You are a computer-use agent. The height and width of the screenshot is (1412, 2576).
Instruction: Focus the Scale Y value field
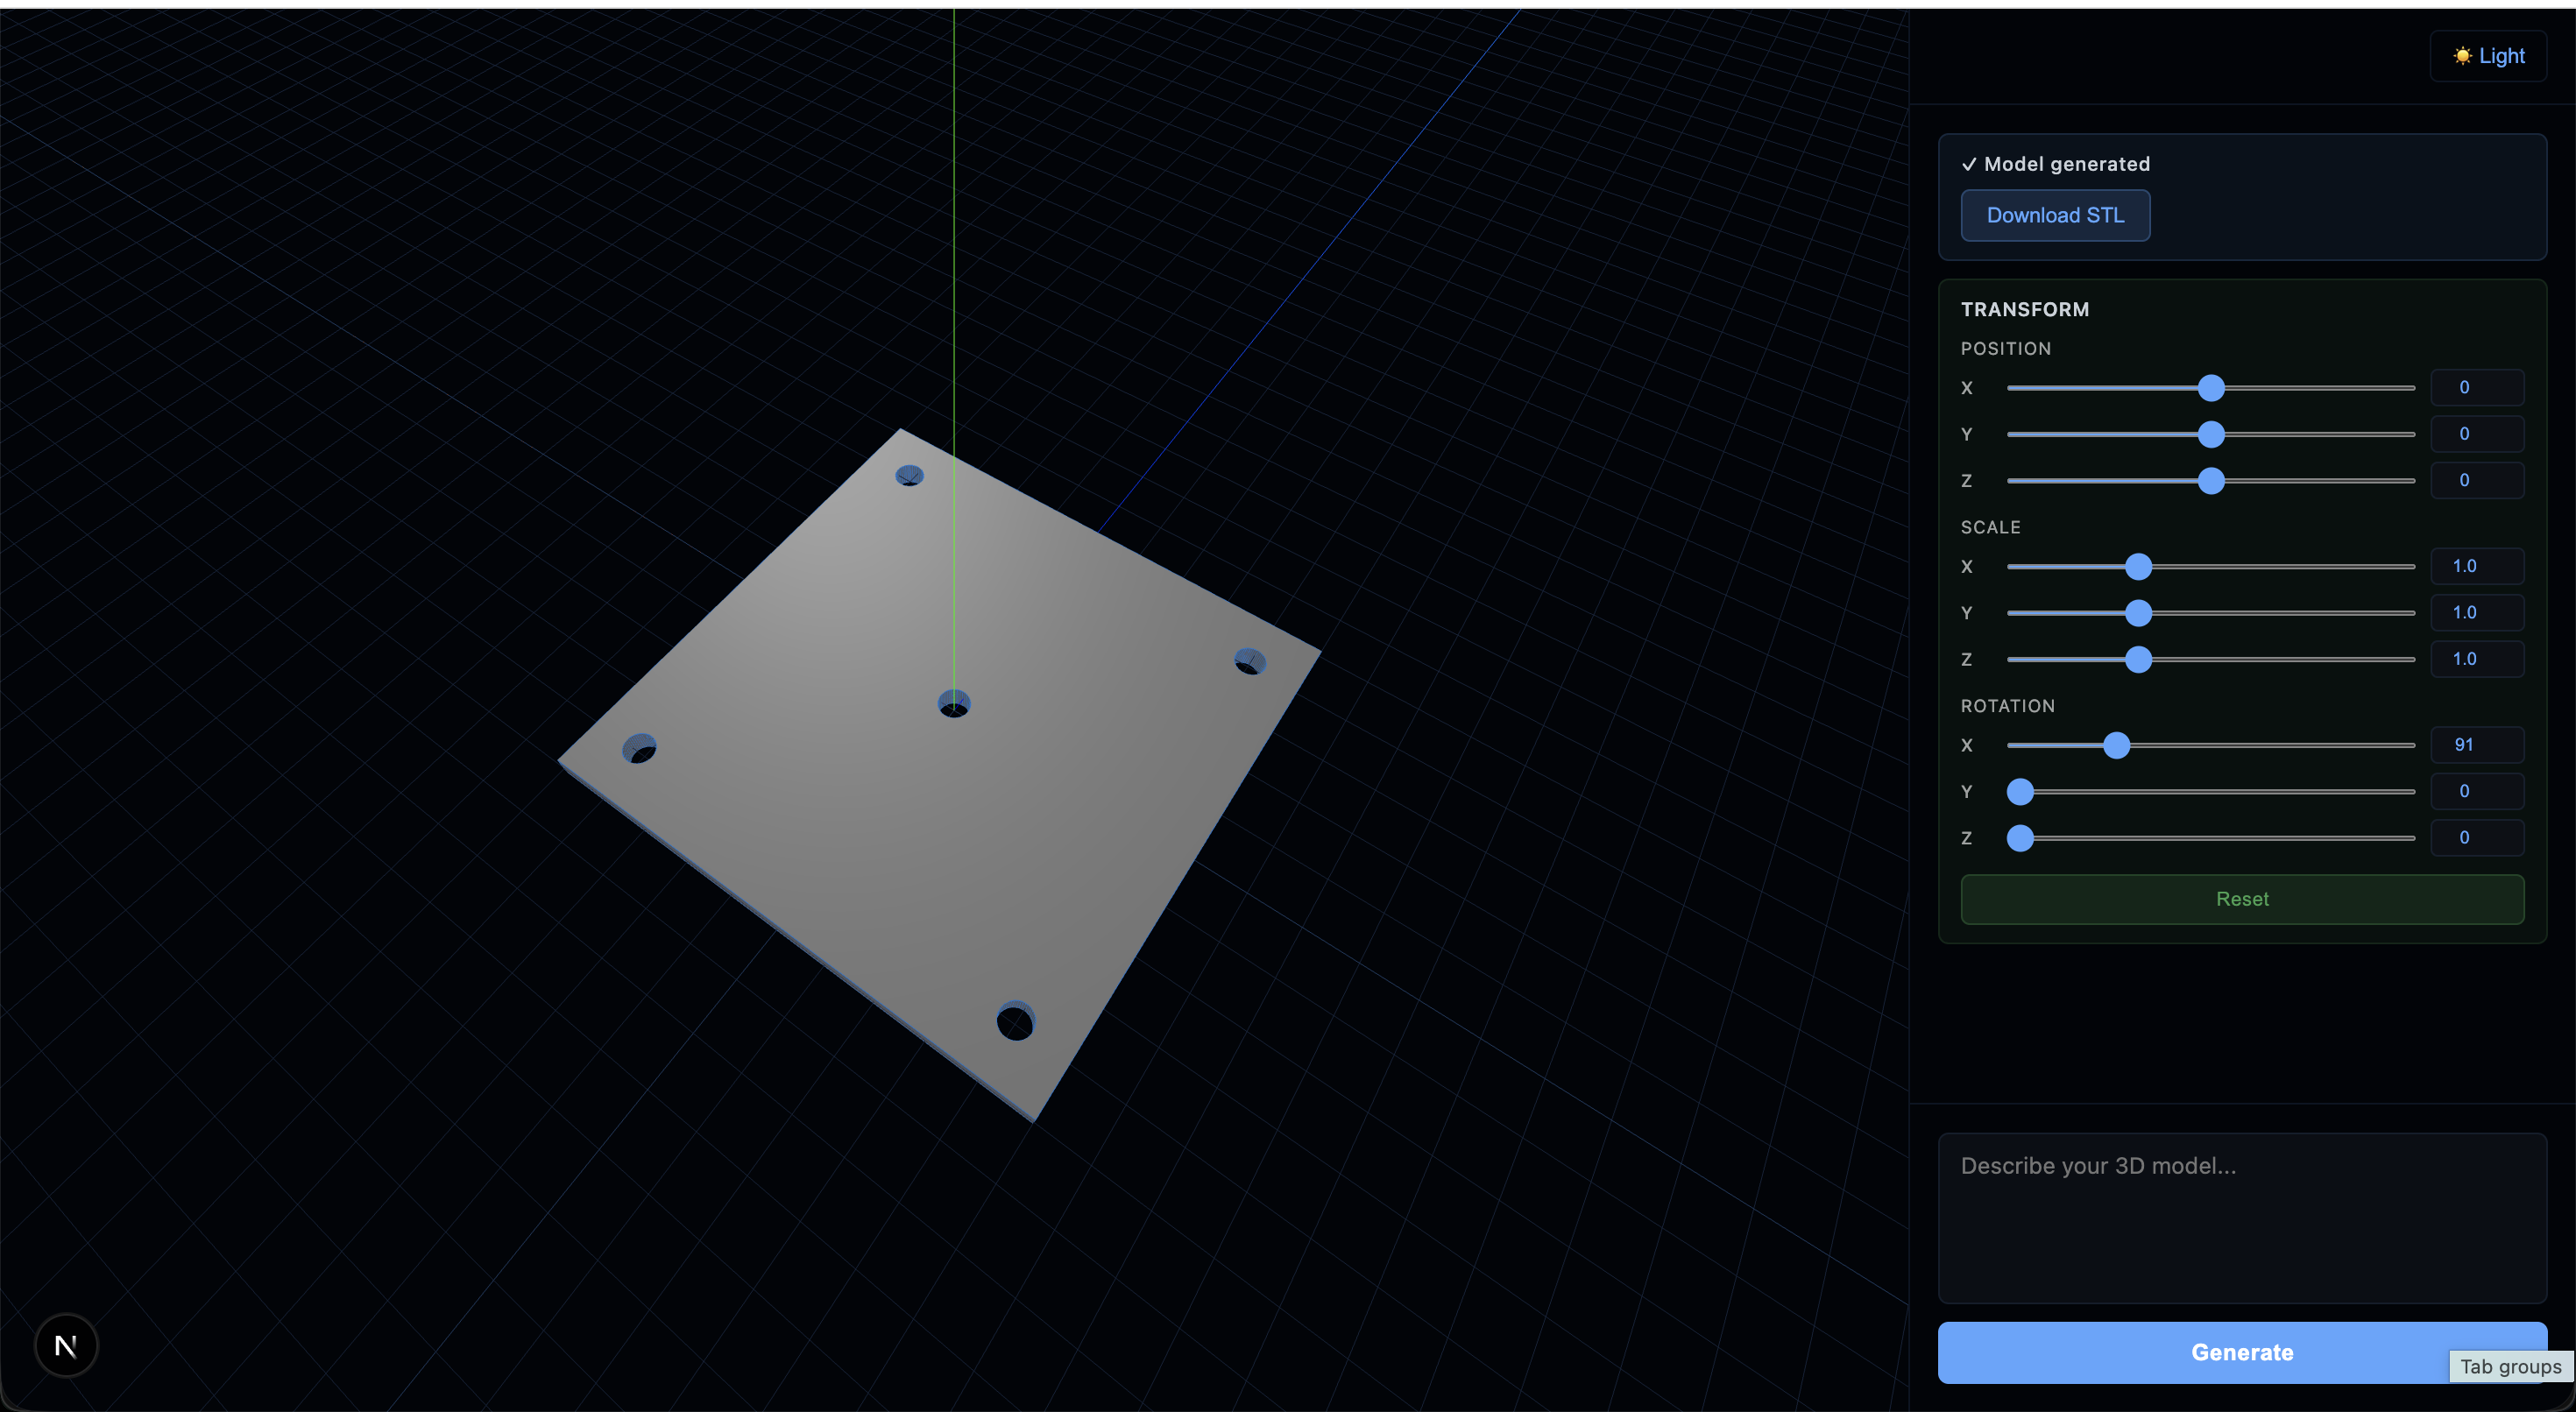pyautogui.click(x=2476, y=613)
